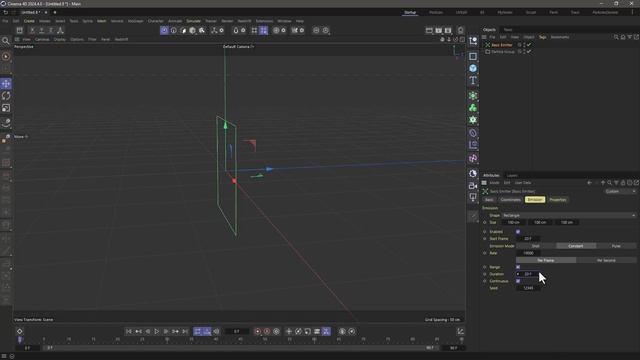640x360 pixels.
Task: Open the Shape Rectangle dropdown
Action: coord(569,215)
